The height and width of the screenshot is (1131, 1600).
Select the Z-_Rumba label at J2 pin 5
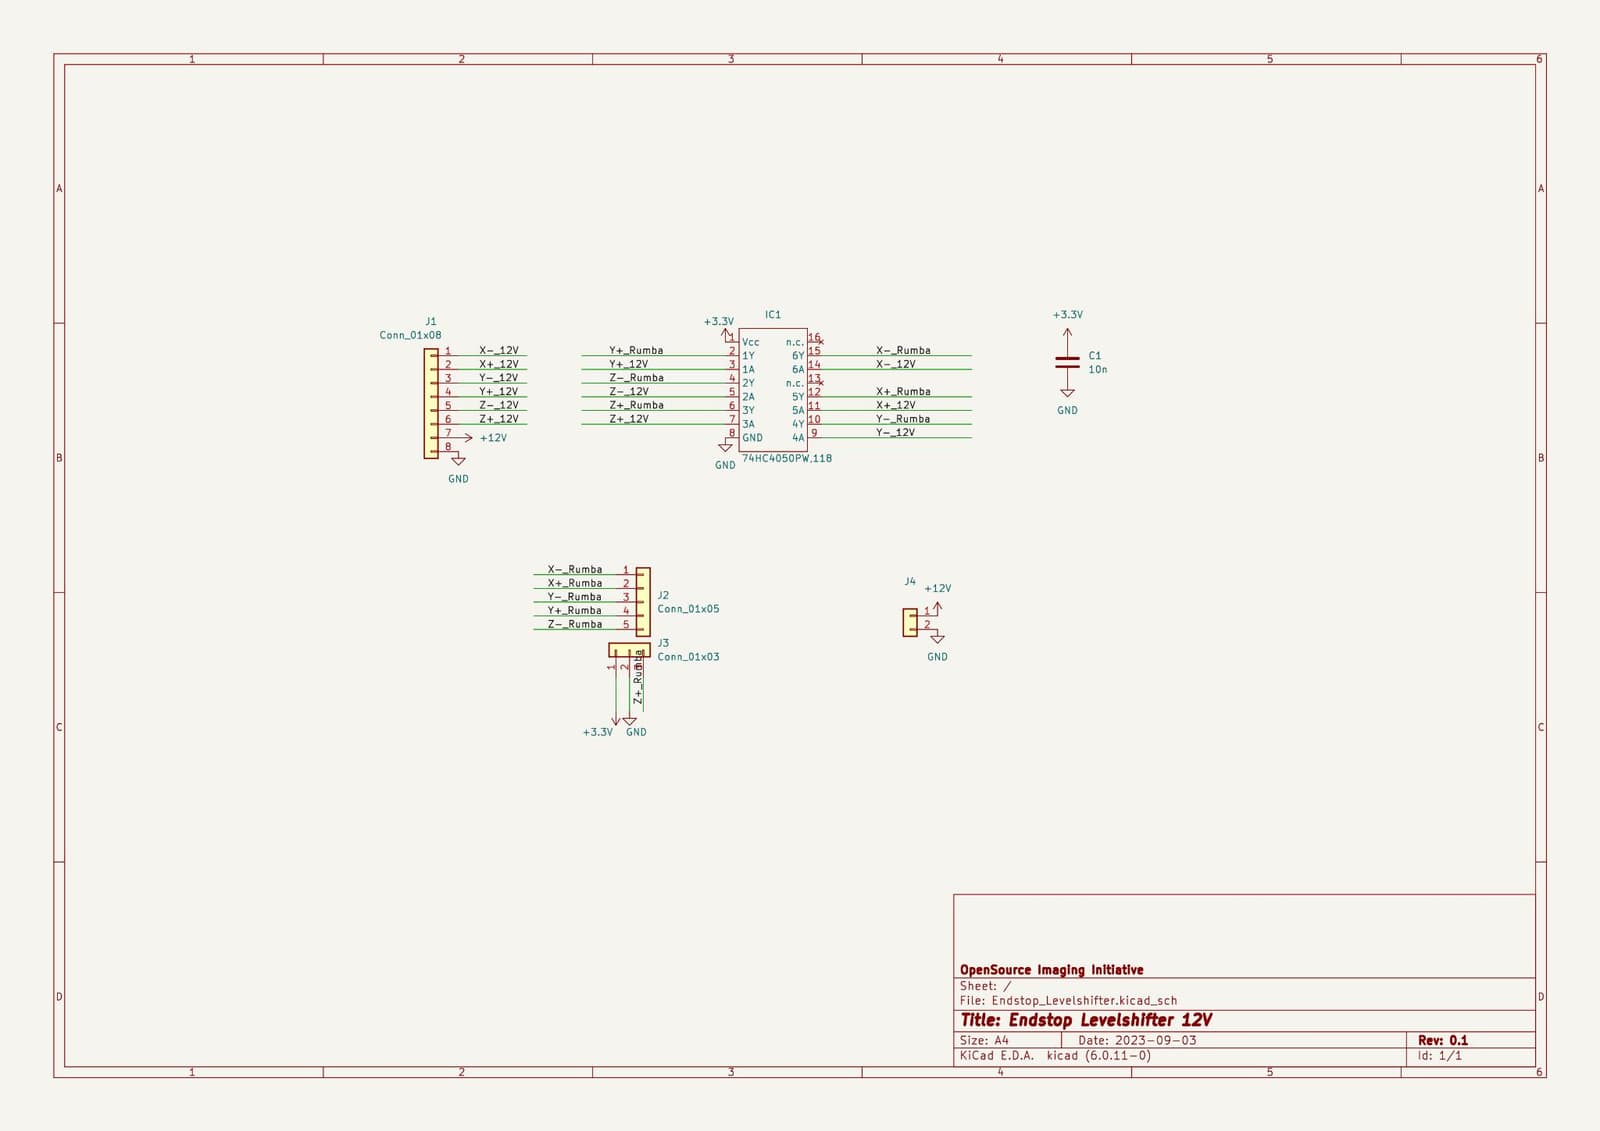pos(574,623)
